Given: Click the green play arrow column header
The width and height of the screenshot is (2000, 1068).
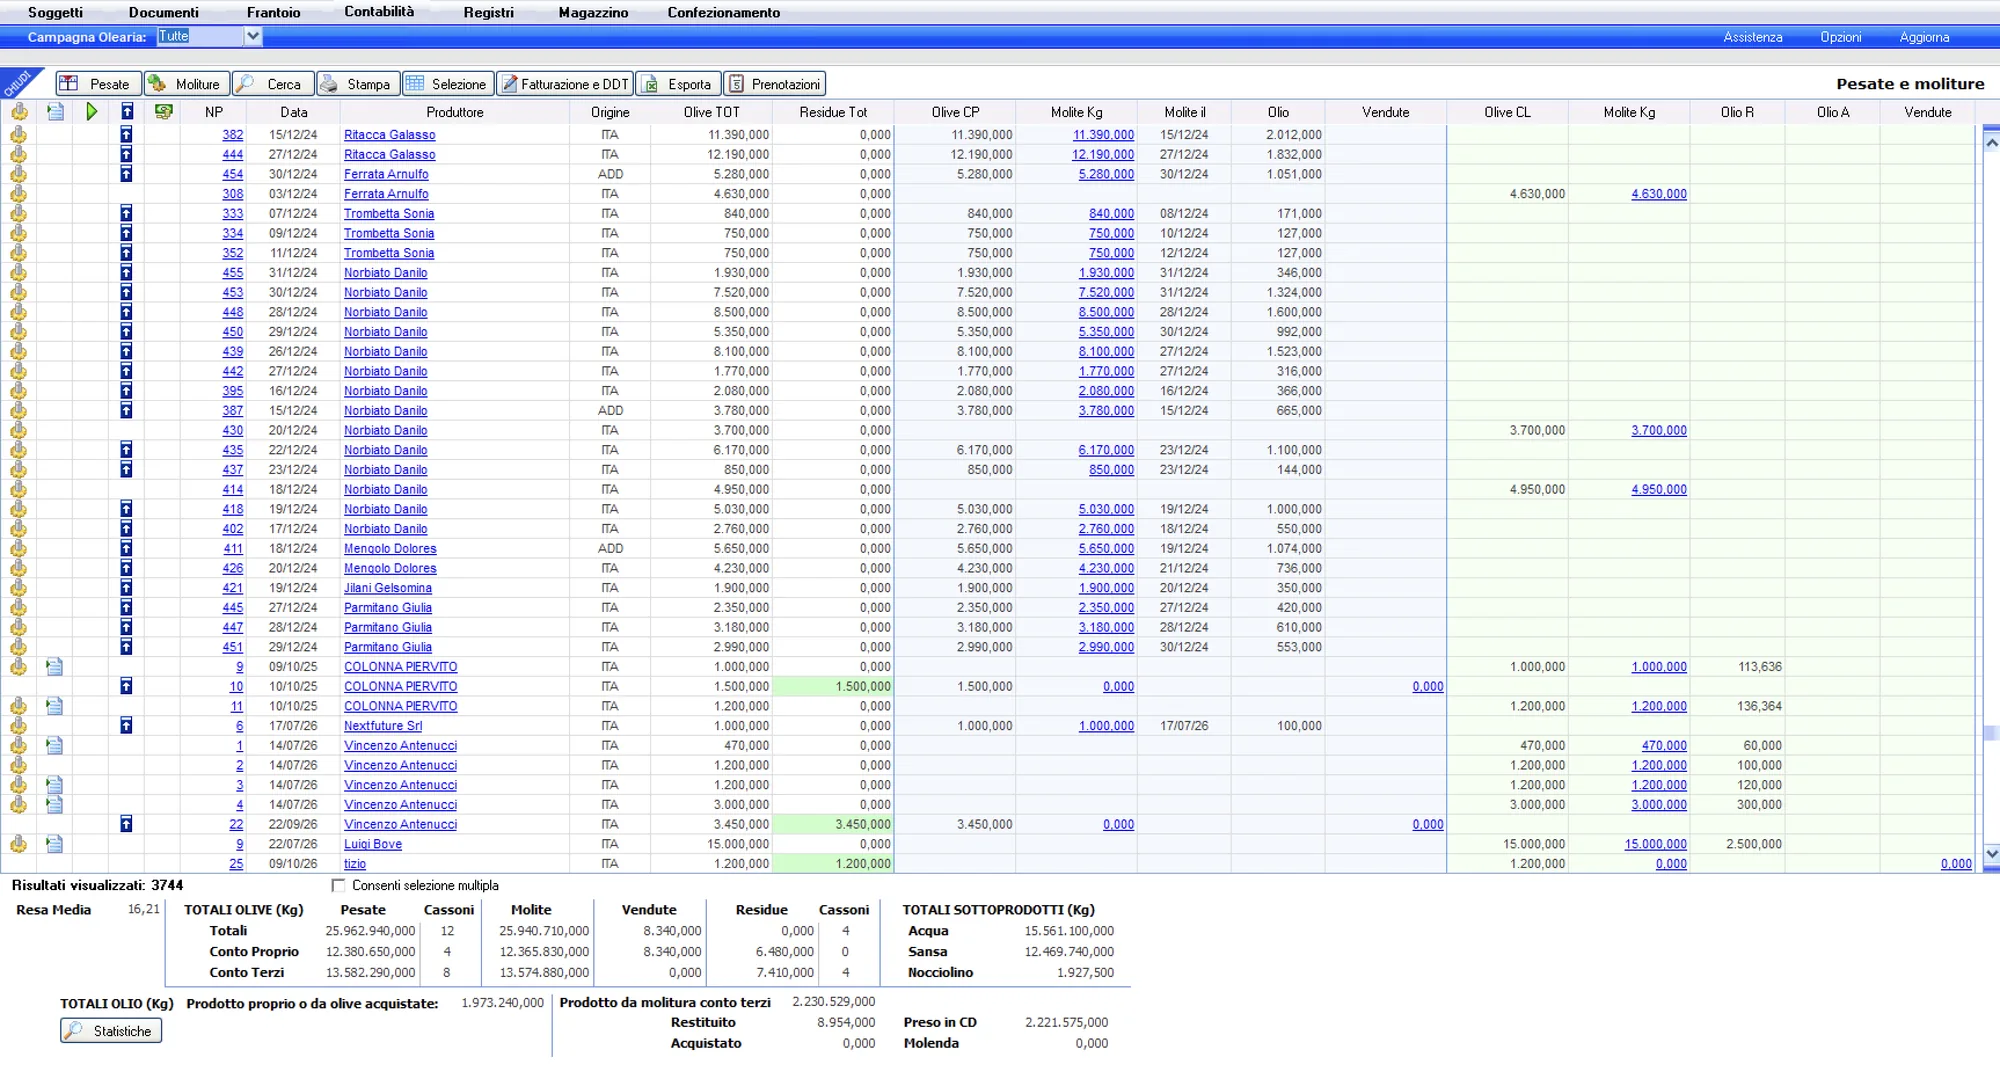Looking at the screenshot, I should pos(92,112).
